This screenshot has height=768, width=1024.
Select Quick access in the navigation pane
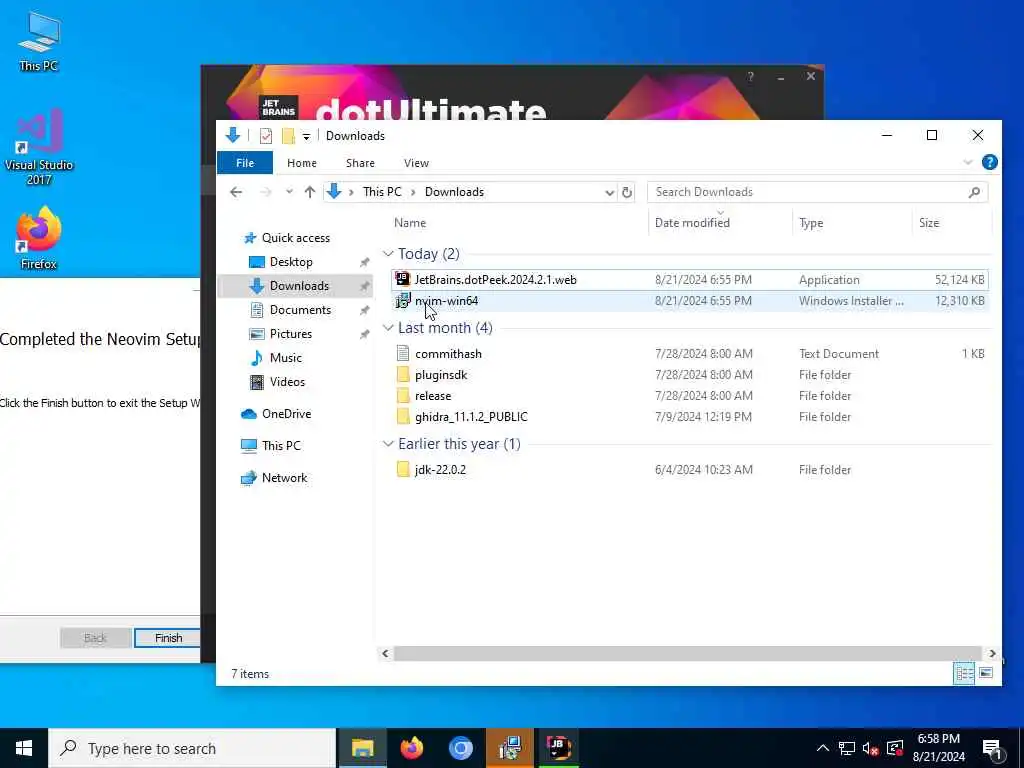[x=296, y=238]
